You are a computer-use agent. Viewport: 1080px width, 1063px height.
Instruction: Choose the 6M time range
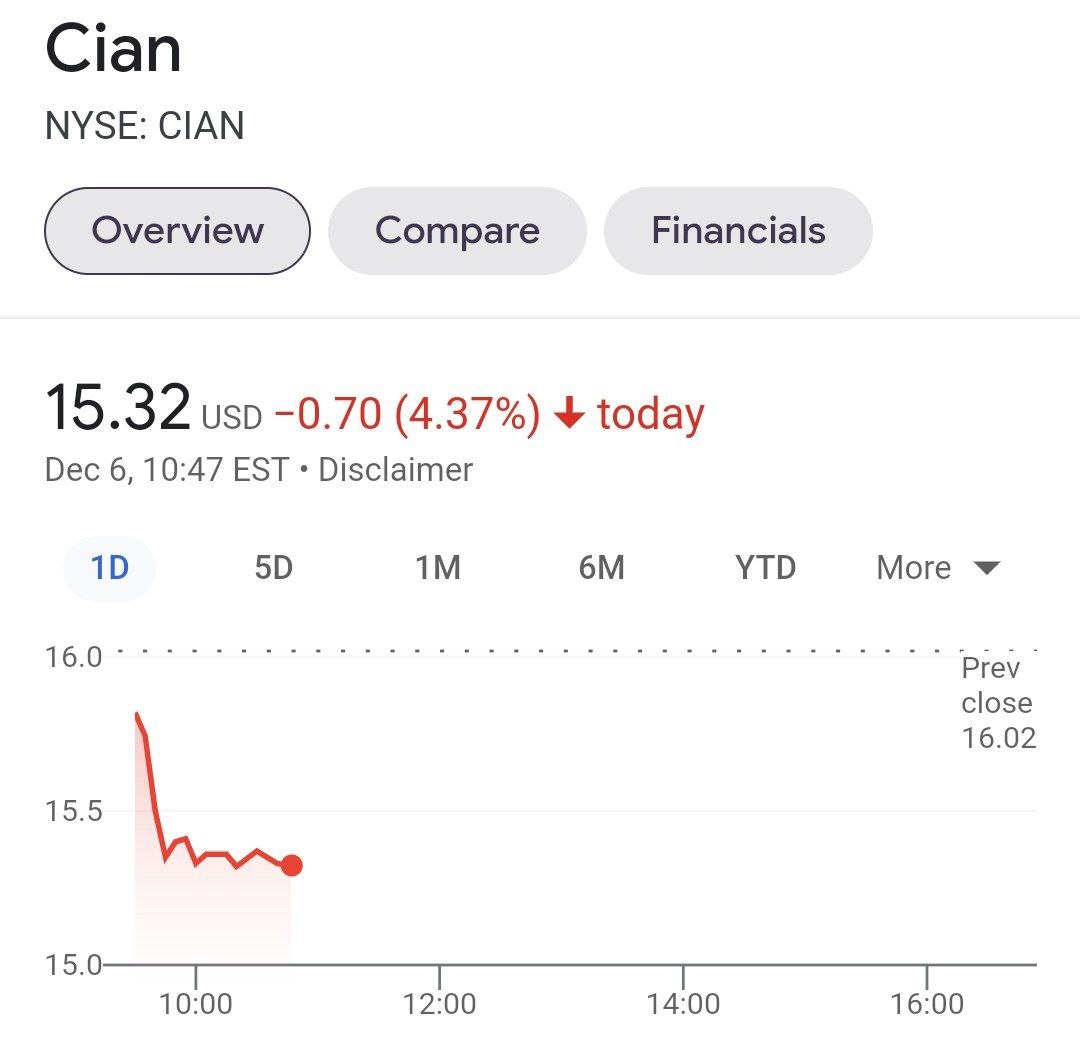(x=601, y=568)
